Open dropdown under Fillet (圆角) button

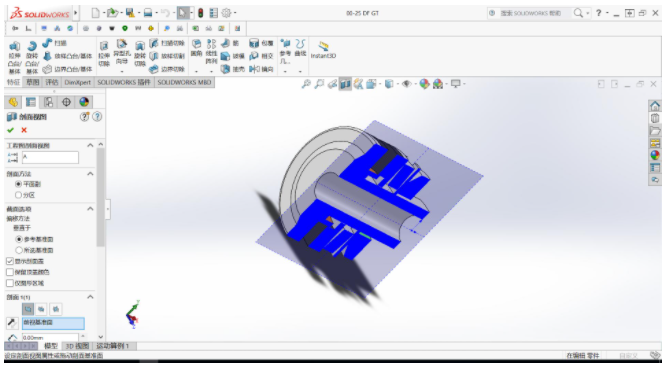pos(196,71)
